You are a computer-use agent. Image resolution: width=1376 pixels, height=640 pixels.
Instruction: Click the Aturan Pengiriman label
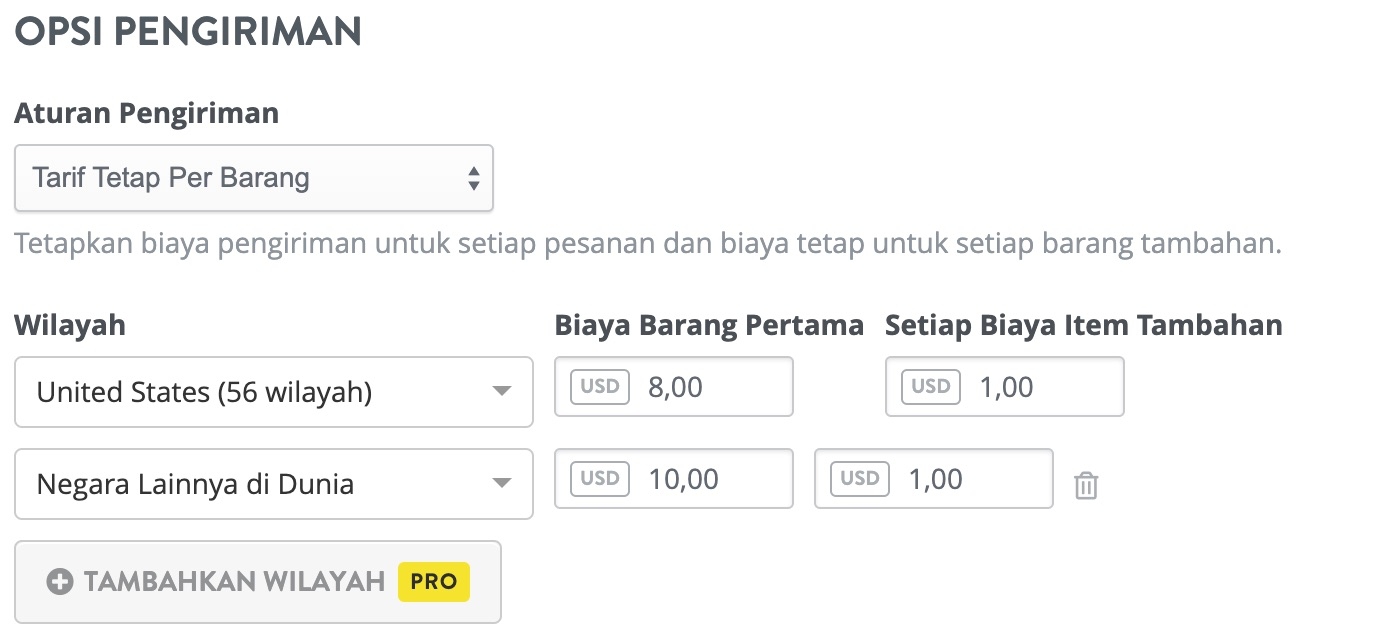(147, 113)
